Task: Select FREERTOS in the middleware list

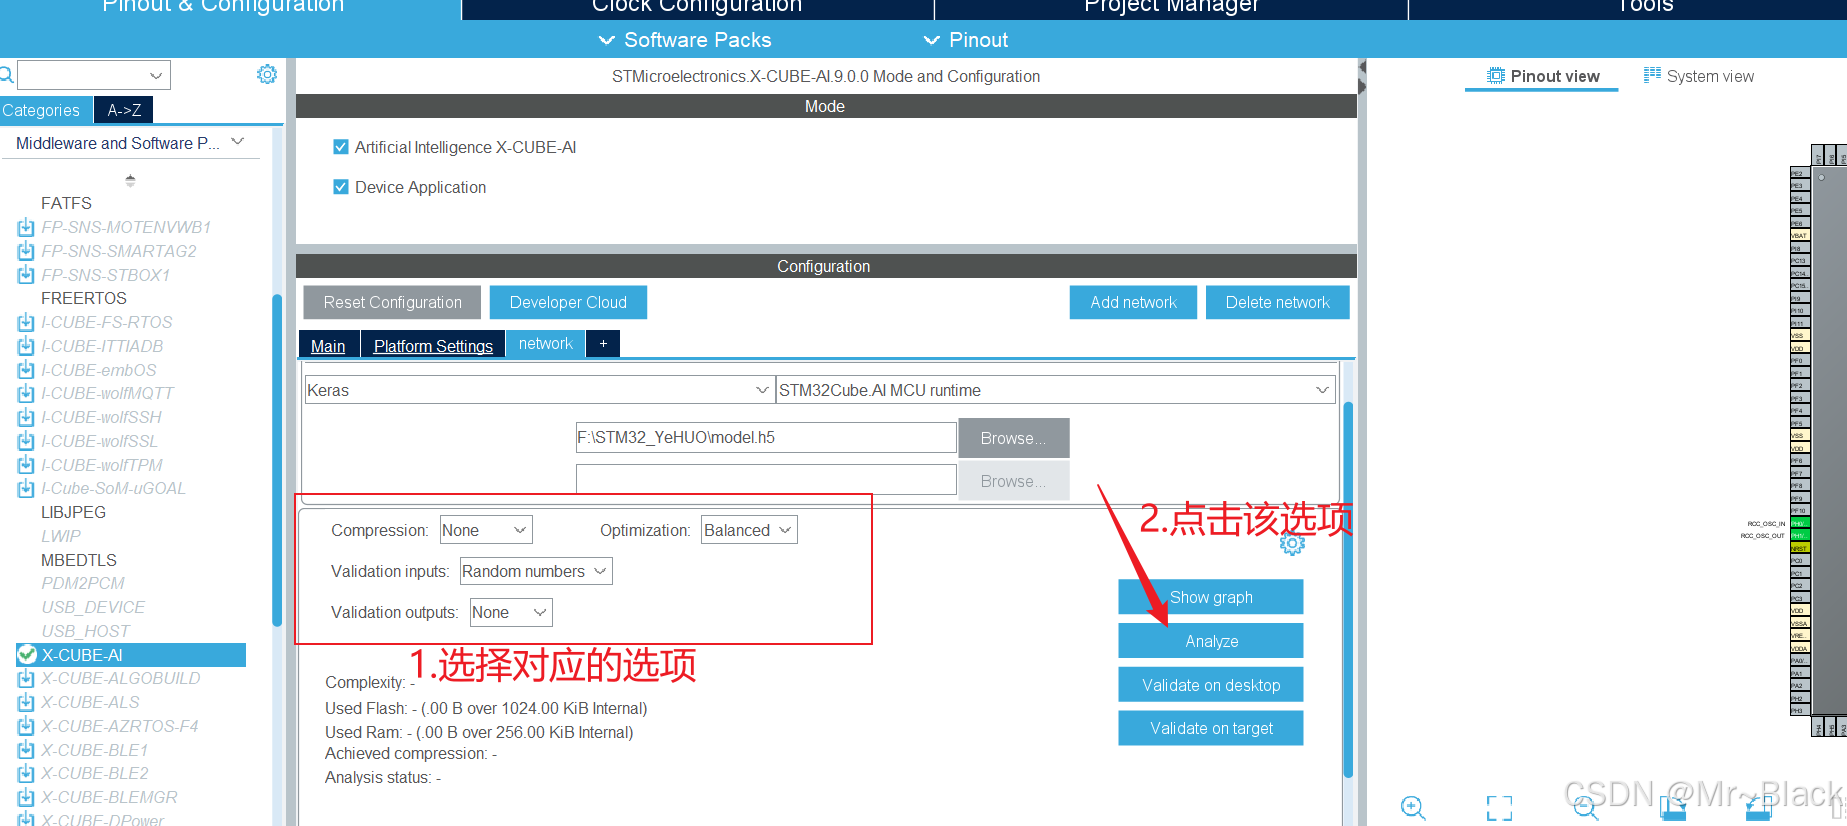Action: pyautogui.click(x=84, y=298)
